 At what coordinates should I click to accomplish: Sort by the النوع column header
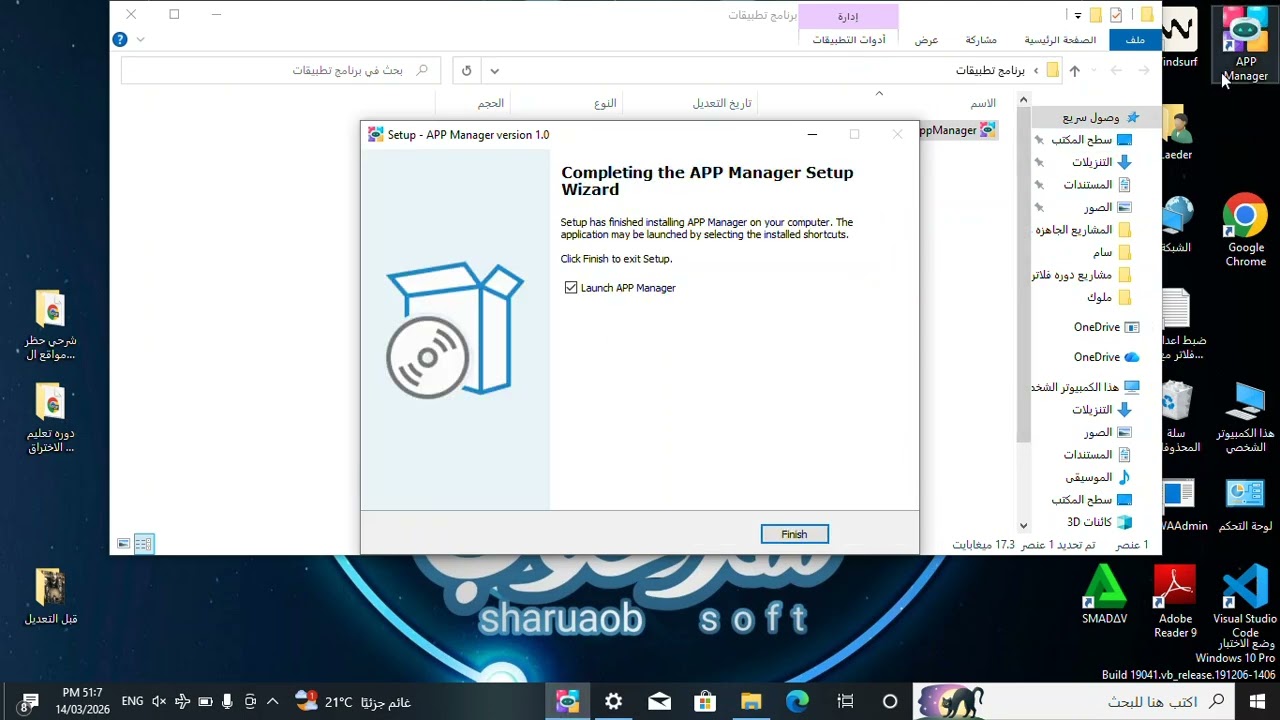(x=605, y=103)
